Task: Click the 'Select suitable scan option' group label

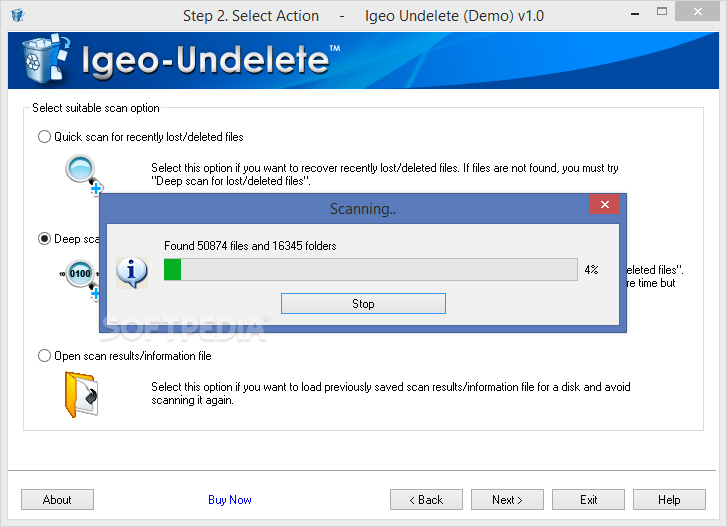Action: pyautogui.click(x=96, y=108)
